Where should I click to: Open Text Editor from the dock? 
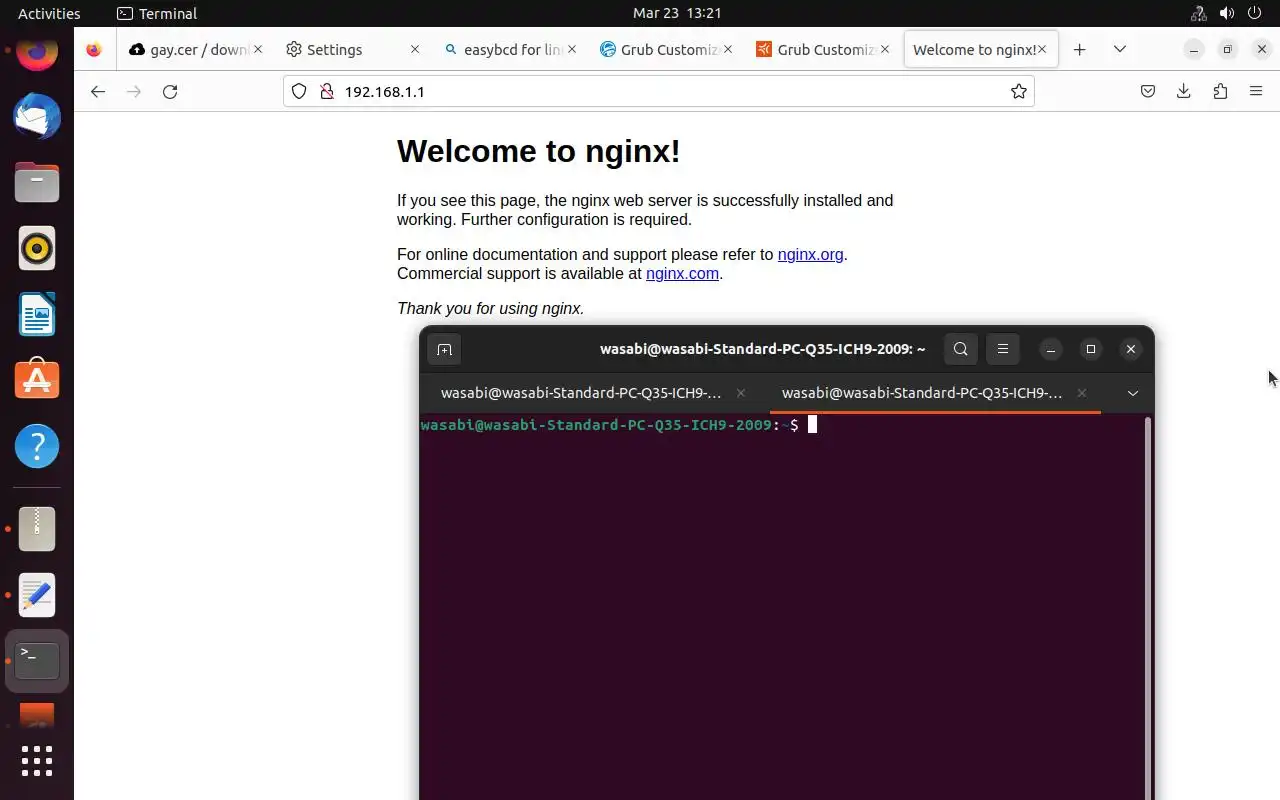[x=37, y=595]
